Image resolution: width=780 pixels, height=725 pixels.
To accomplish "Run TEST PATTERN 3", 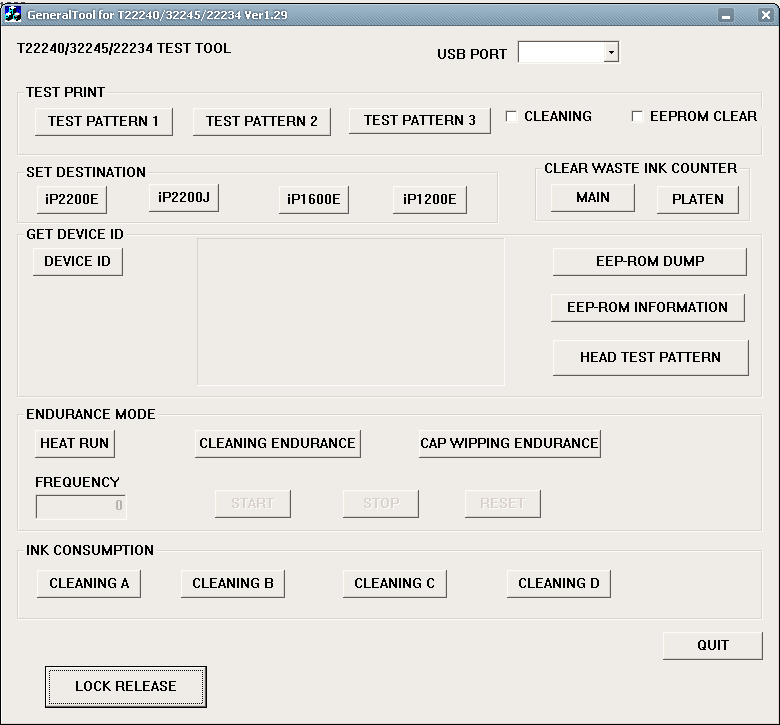I will pyautogui.click(x=420, y=120).
